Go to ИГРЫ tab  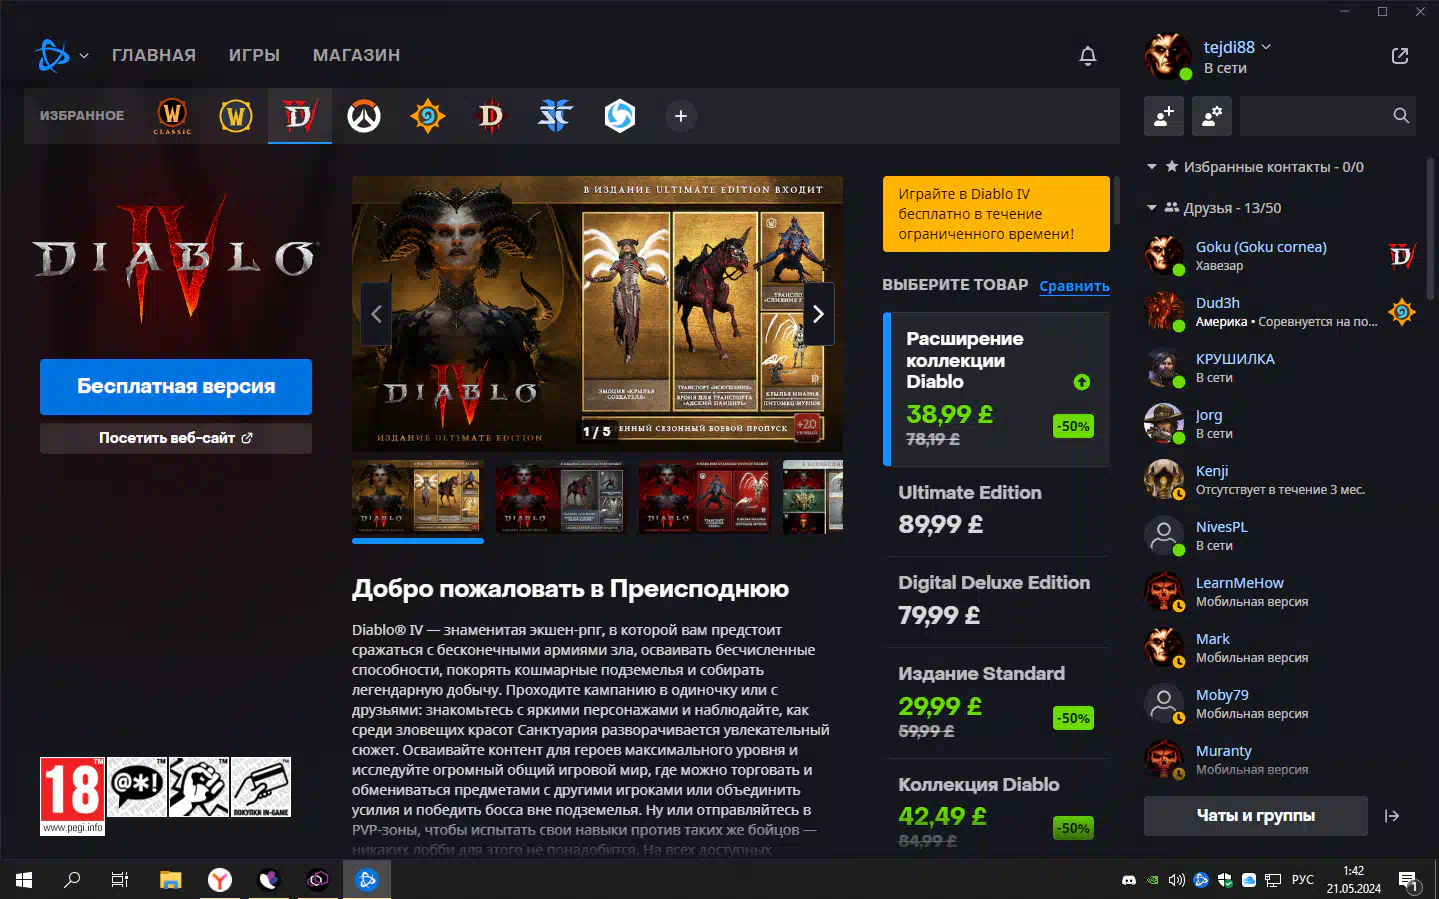click(254, 56)
